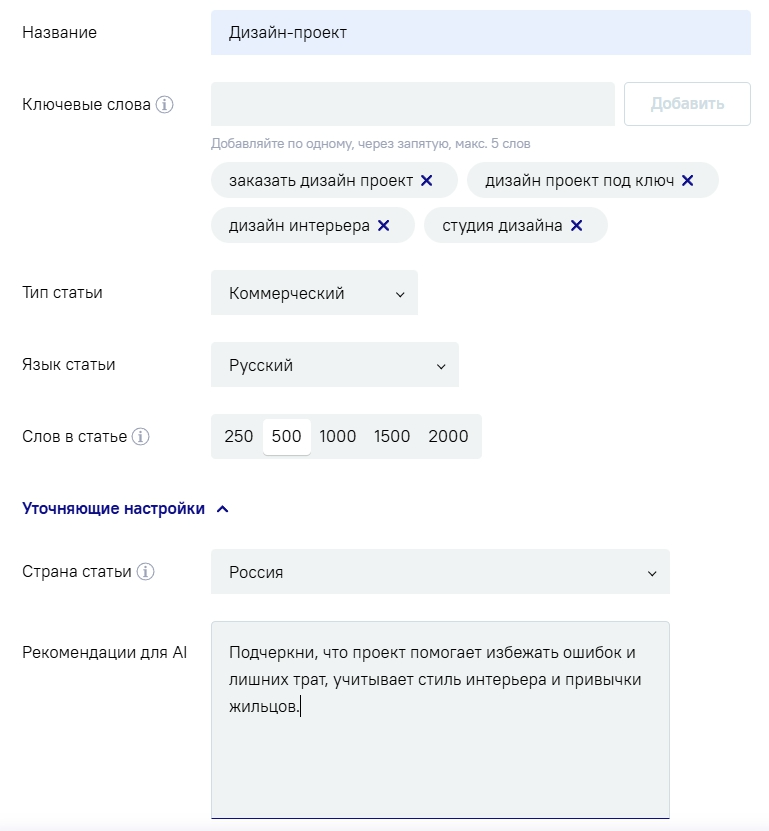
Task: Click the empty keyword entry field
Action: (412, 103)
